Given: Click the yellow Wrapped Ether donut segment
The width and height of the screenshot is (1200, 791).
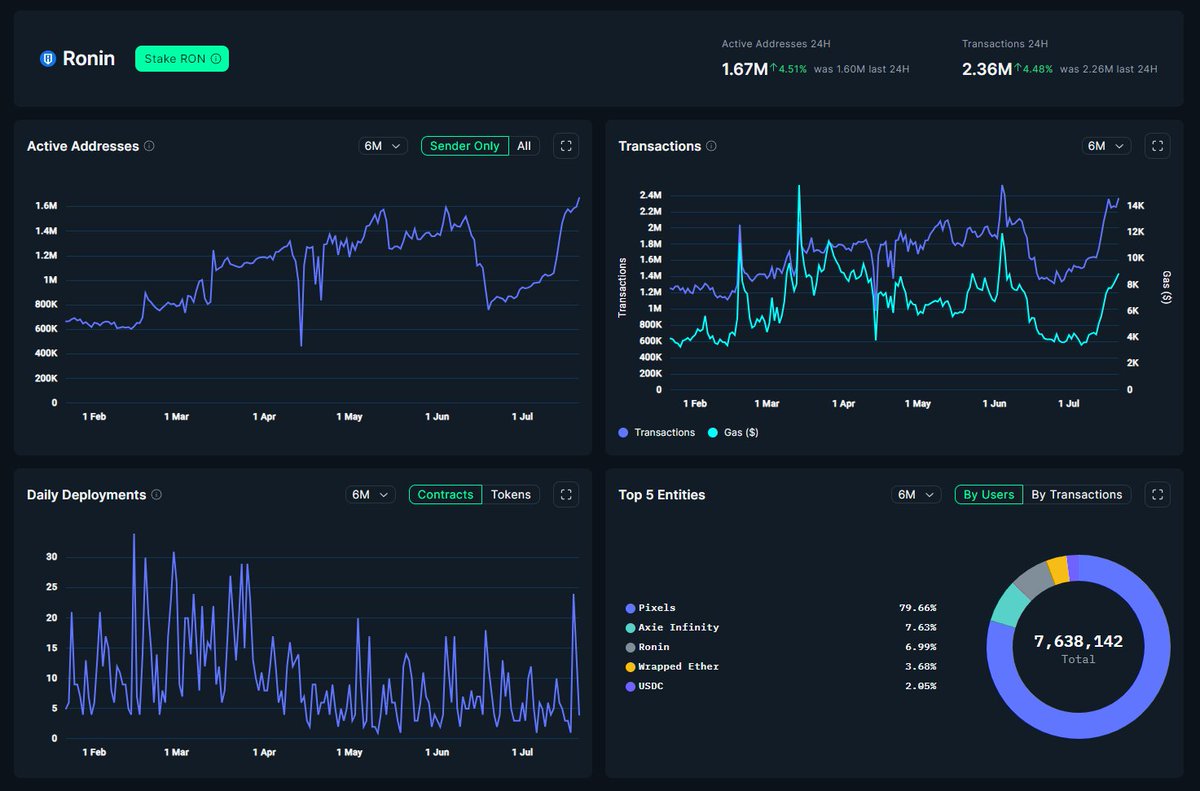Looking at the screenshot, I should point(1058,571).
